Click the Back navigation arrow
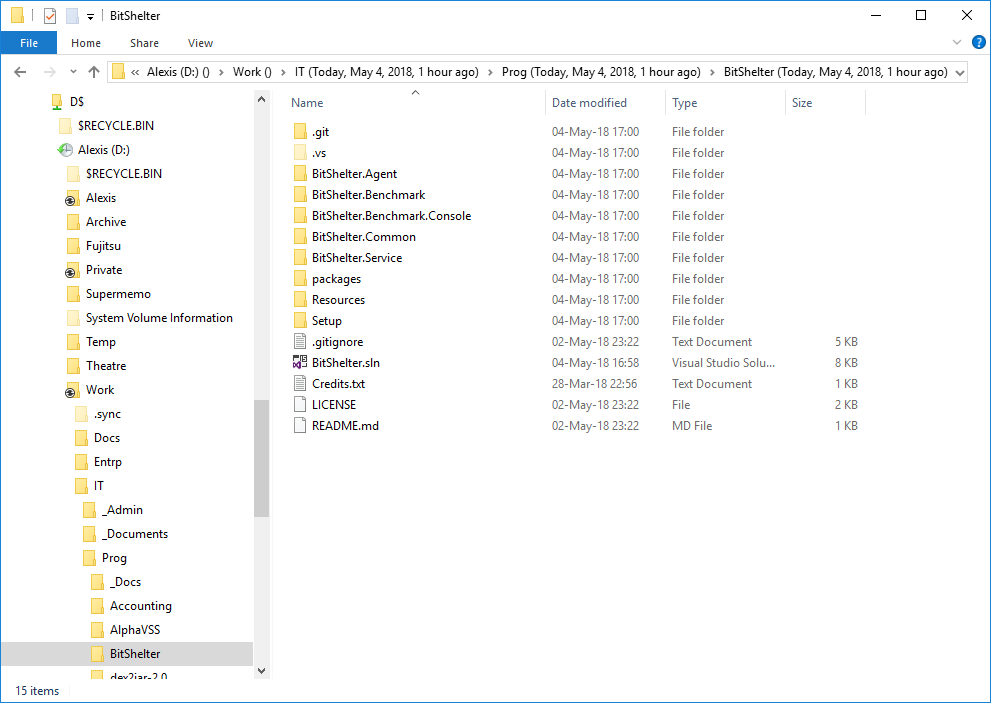Image resolution: width=991 pixels, height=703 pixels. coord(20,72)
